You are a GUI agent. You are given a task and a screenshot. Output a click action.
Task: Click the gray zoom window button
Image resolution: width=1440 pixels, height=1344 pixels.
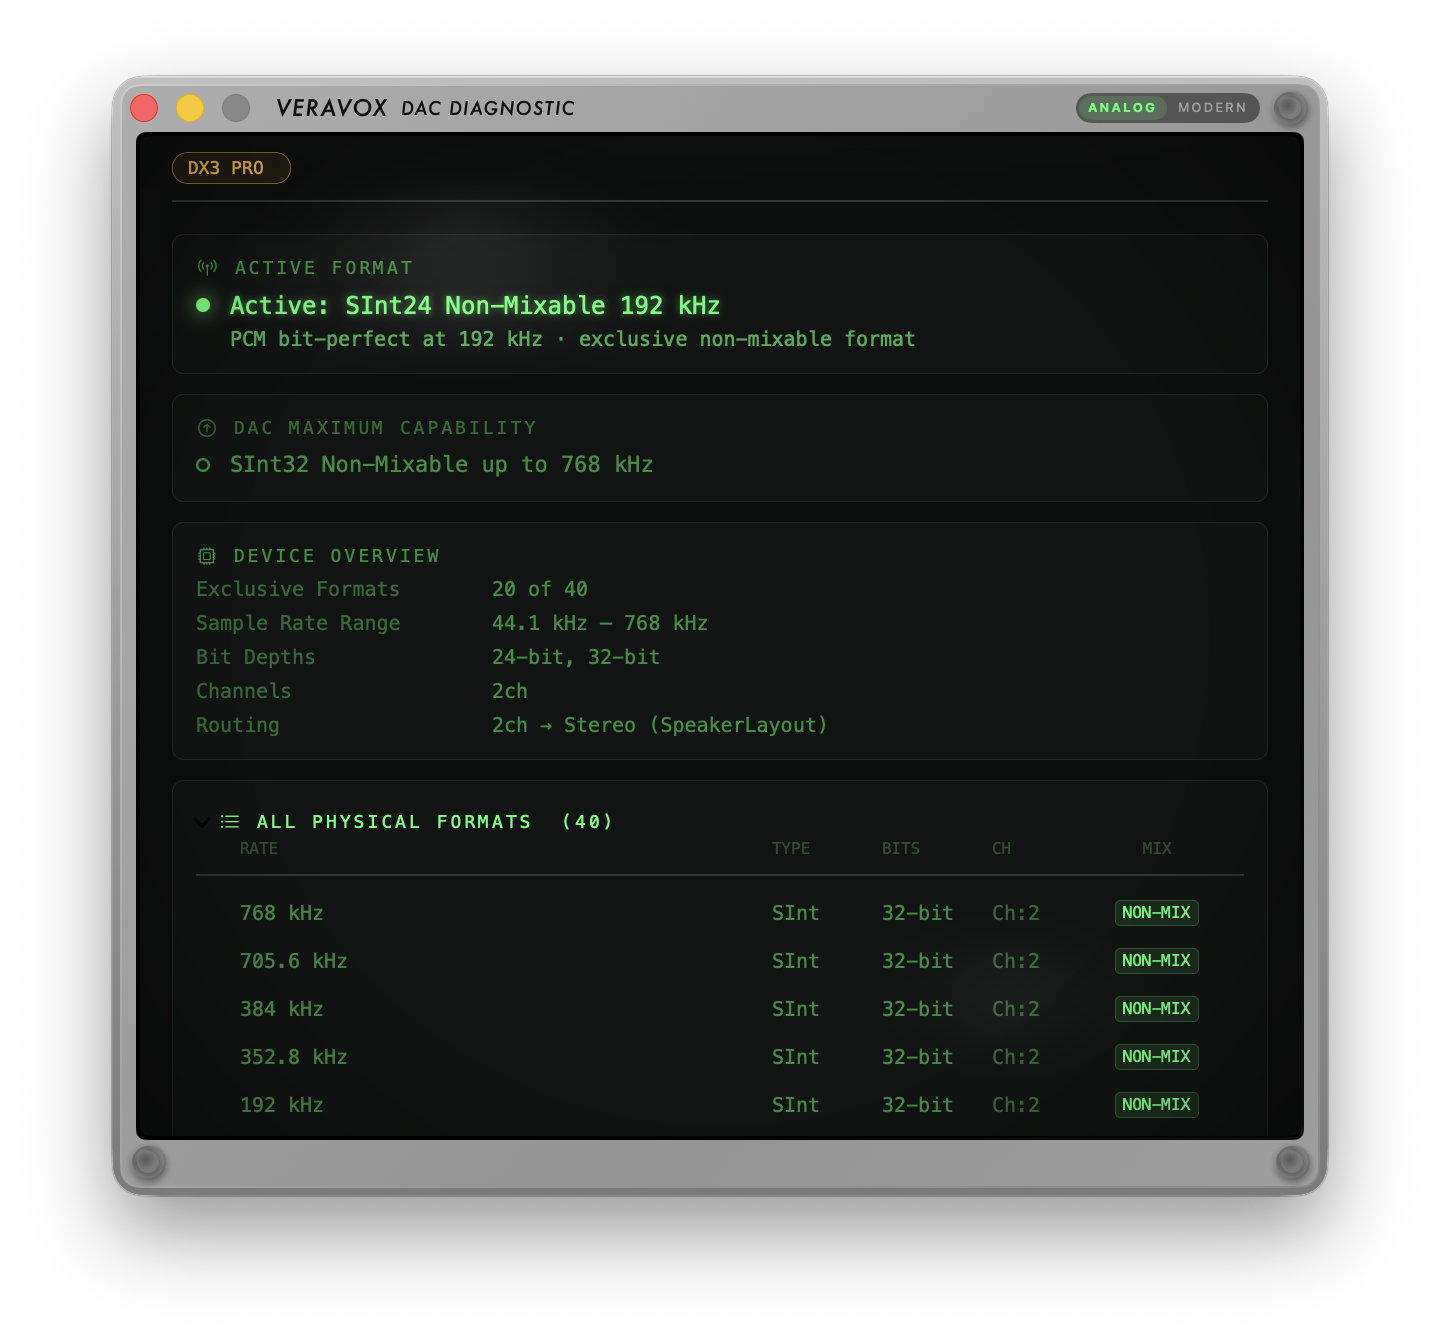[236, 108]
